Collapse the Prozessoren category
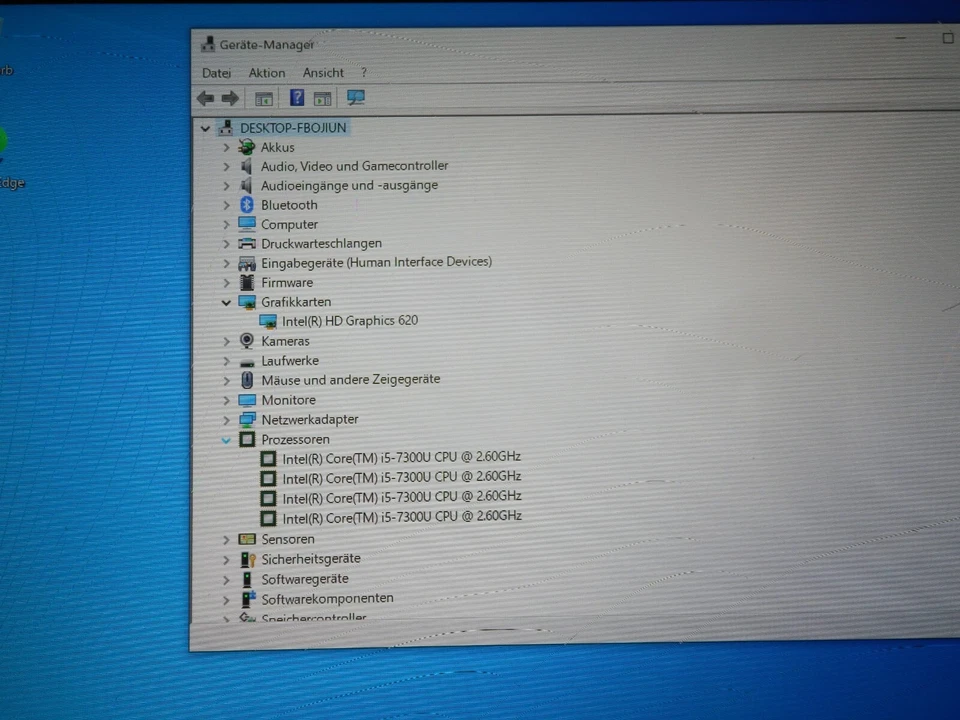Screen dimensions: 960x720 pos(227,440)
